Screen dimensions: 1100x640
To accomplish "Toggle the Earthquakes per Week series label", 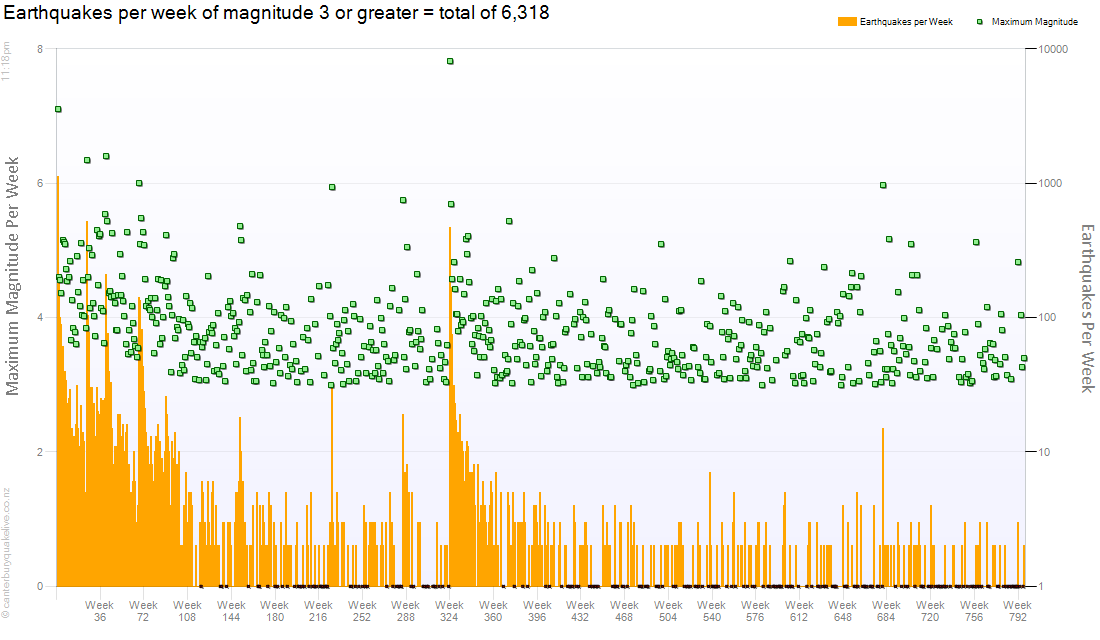I will point(906,22).
